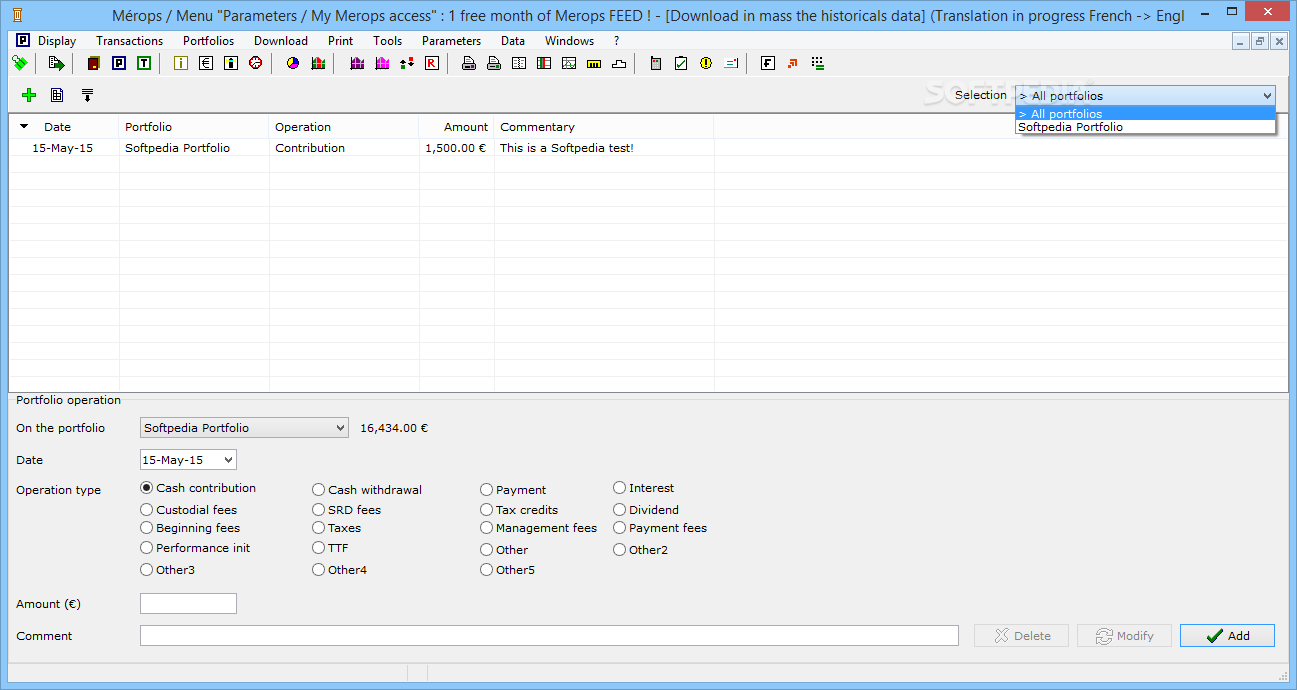The height and width of the screenshot is (690, 1297).
Task: Click the purple histogram icon
Action: [x=357, y=63]
